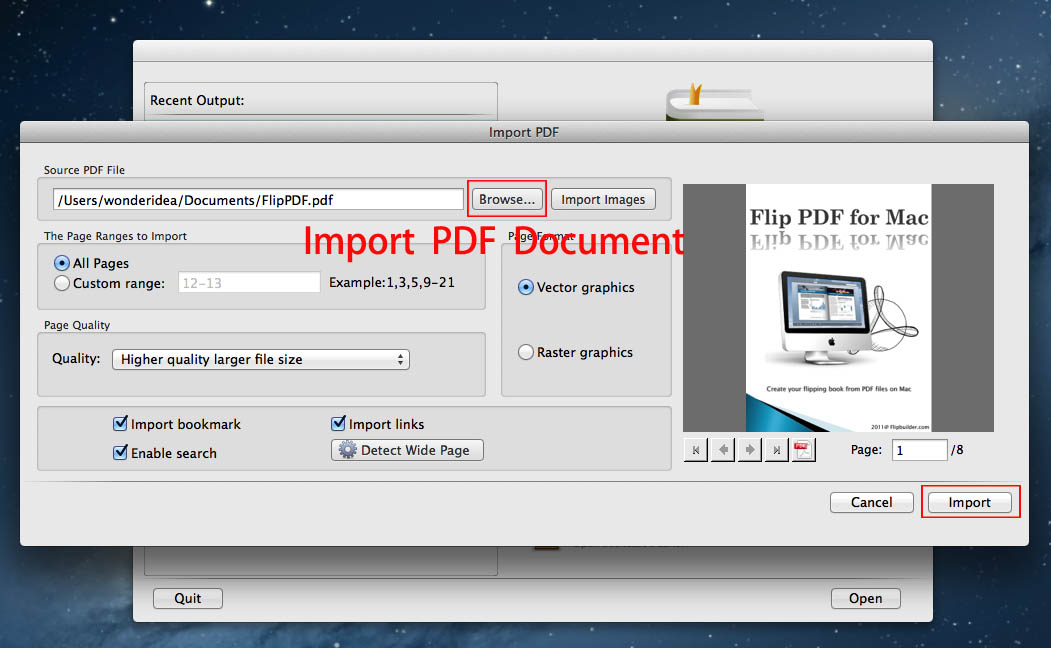The image size is (1051, 648).
Task: Click the Import button
Action: [969, 502]
